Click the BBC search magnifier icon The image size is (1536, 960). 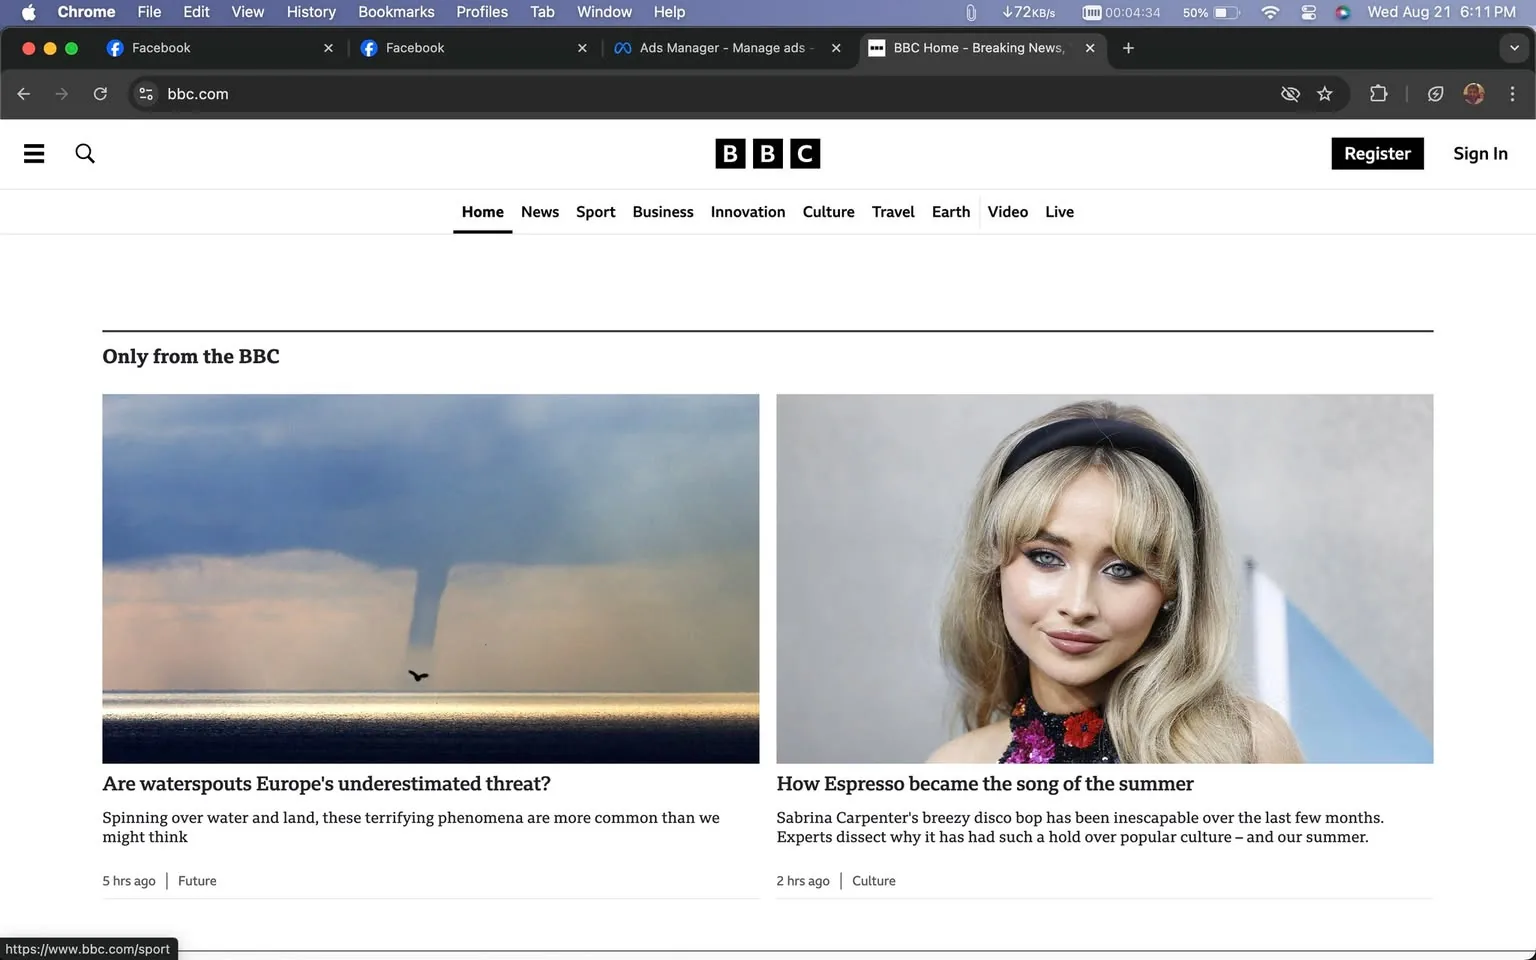pyautogui.click(x=85, y=153)
